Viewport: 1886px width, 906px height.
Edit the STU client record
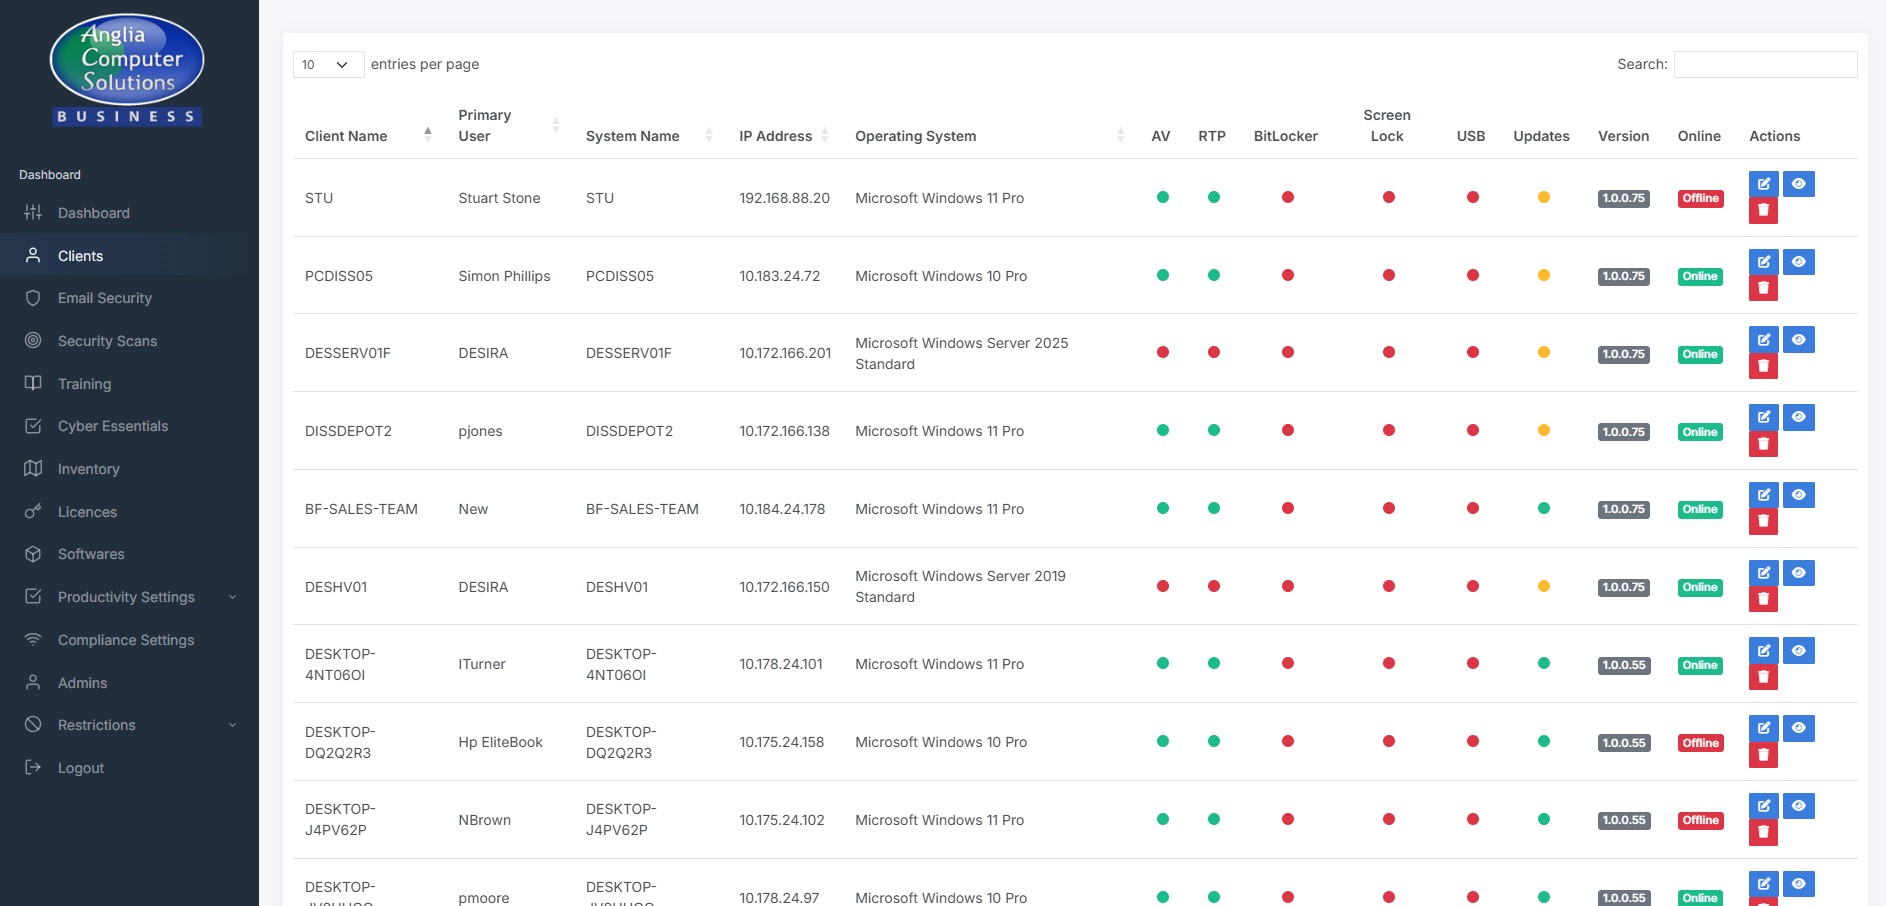[x=1763, y=184]
